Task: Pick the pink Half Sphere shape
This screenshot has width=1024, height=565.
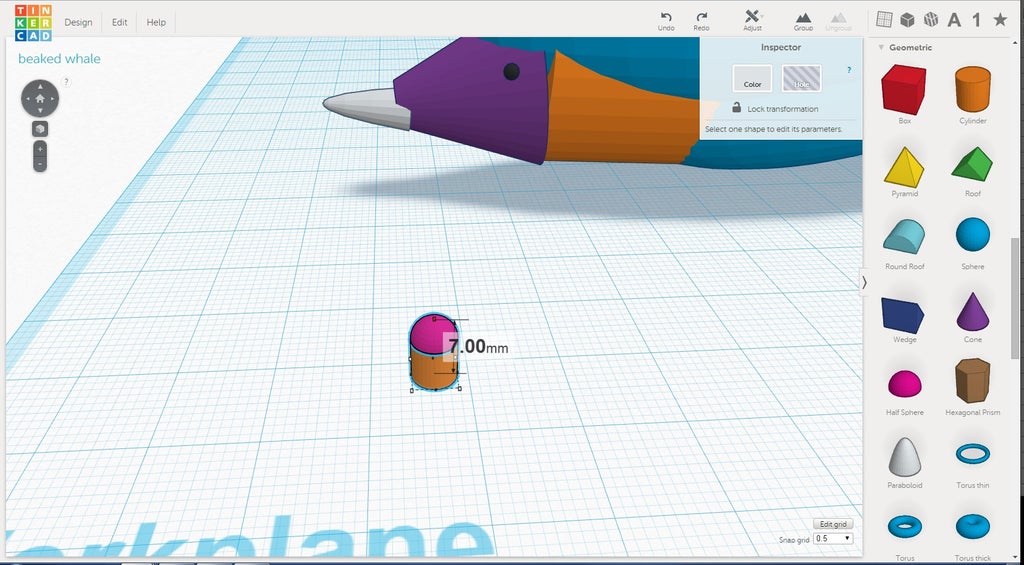Action: (904, 383)
